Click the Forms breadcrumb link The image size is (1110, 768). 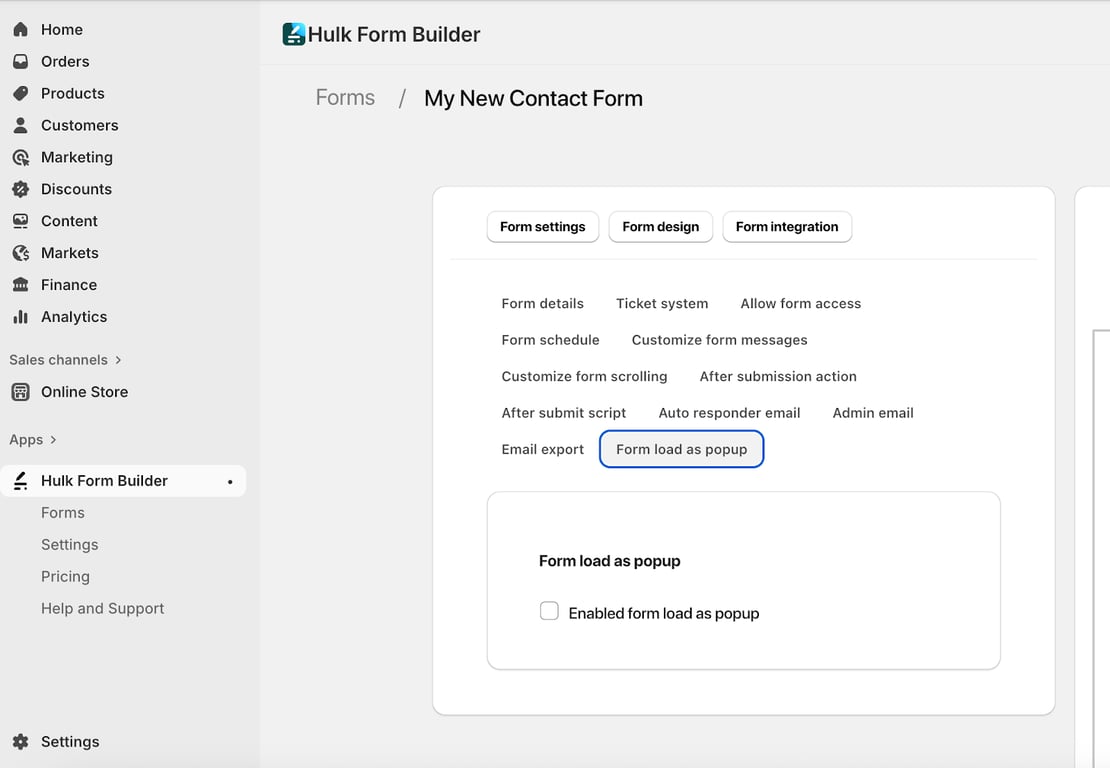click(345, 98)
